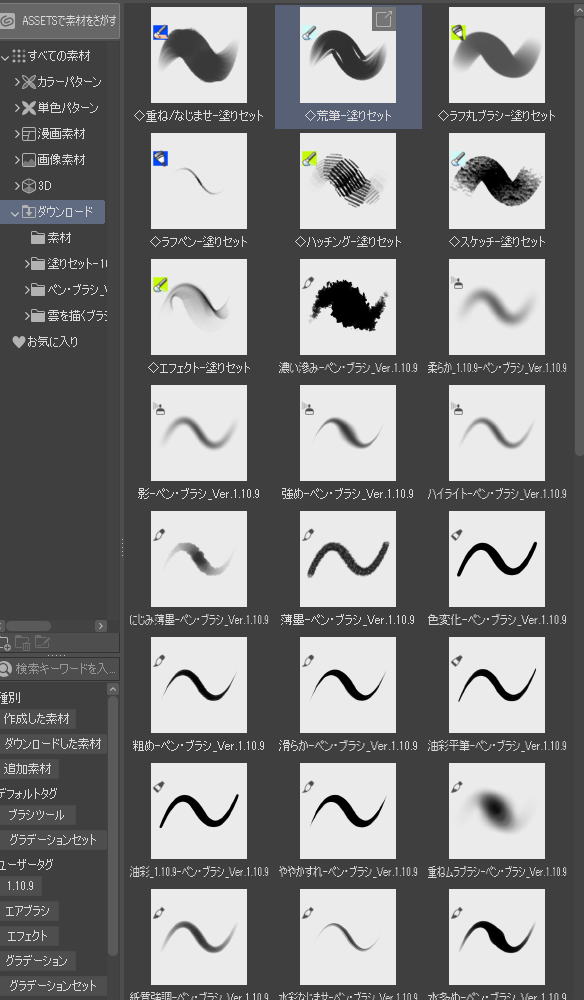
Task: Expand the 単色パターン node arrow
Action: 17,108
